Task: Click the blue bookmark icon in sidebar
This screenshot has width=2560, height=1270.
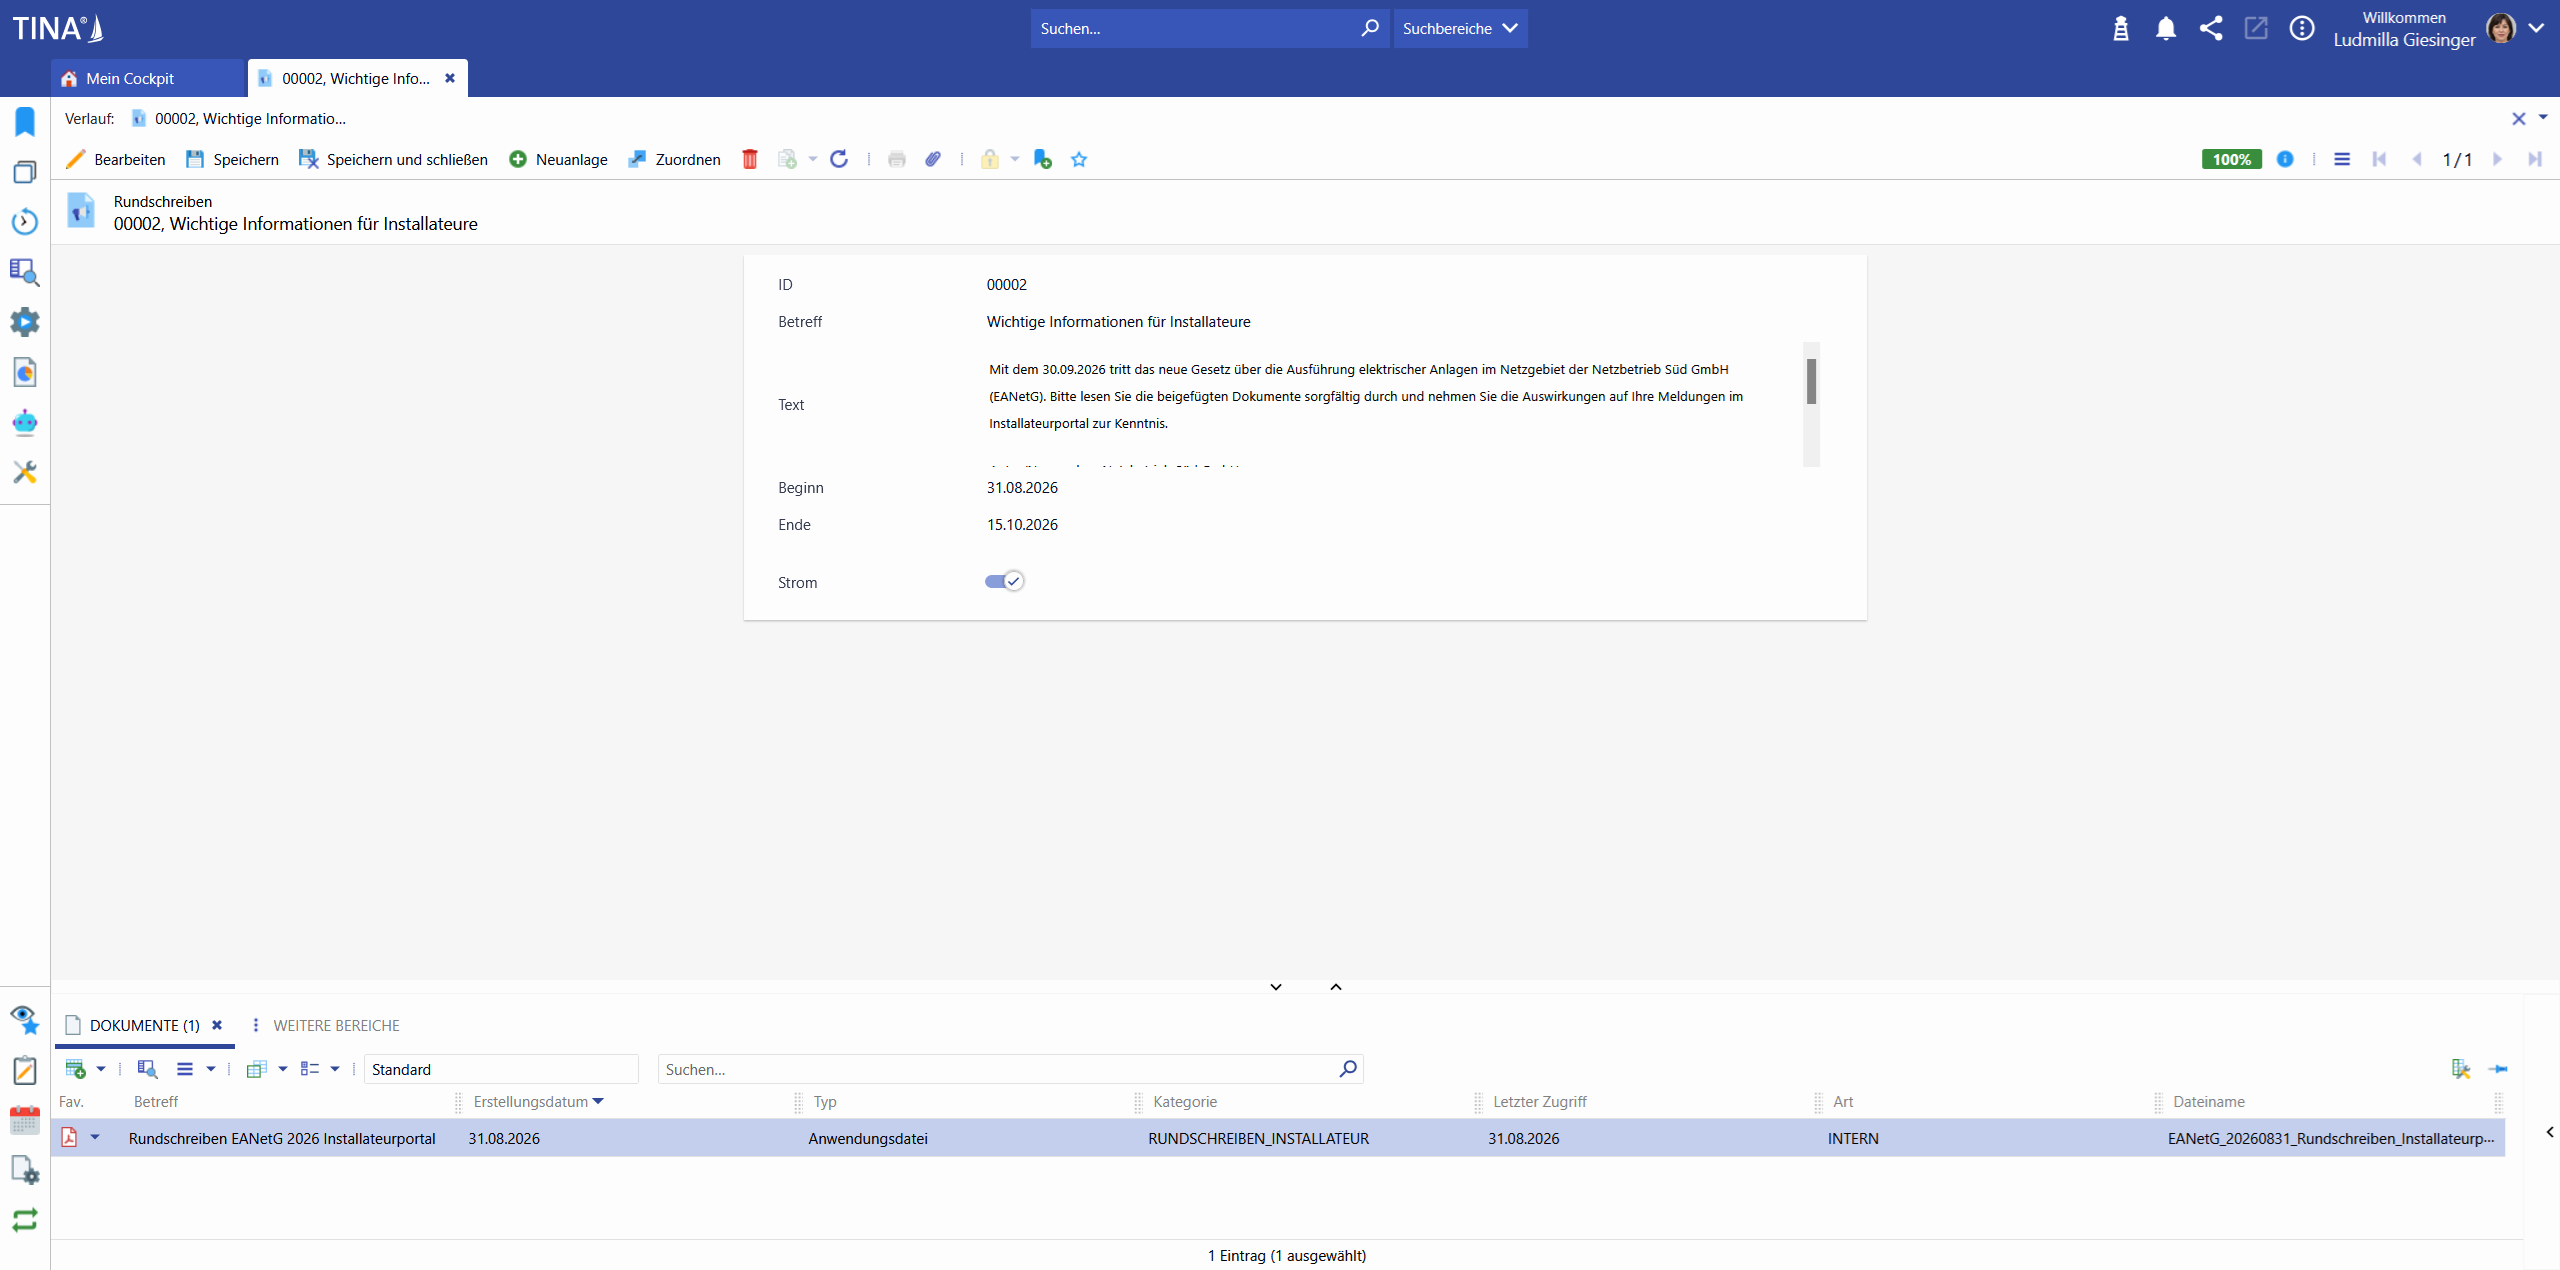Action: (25, 121)
